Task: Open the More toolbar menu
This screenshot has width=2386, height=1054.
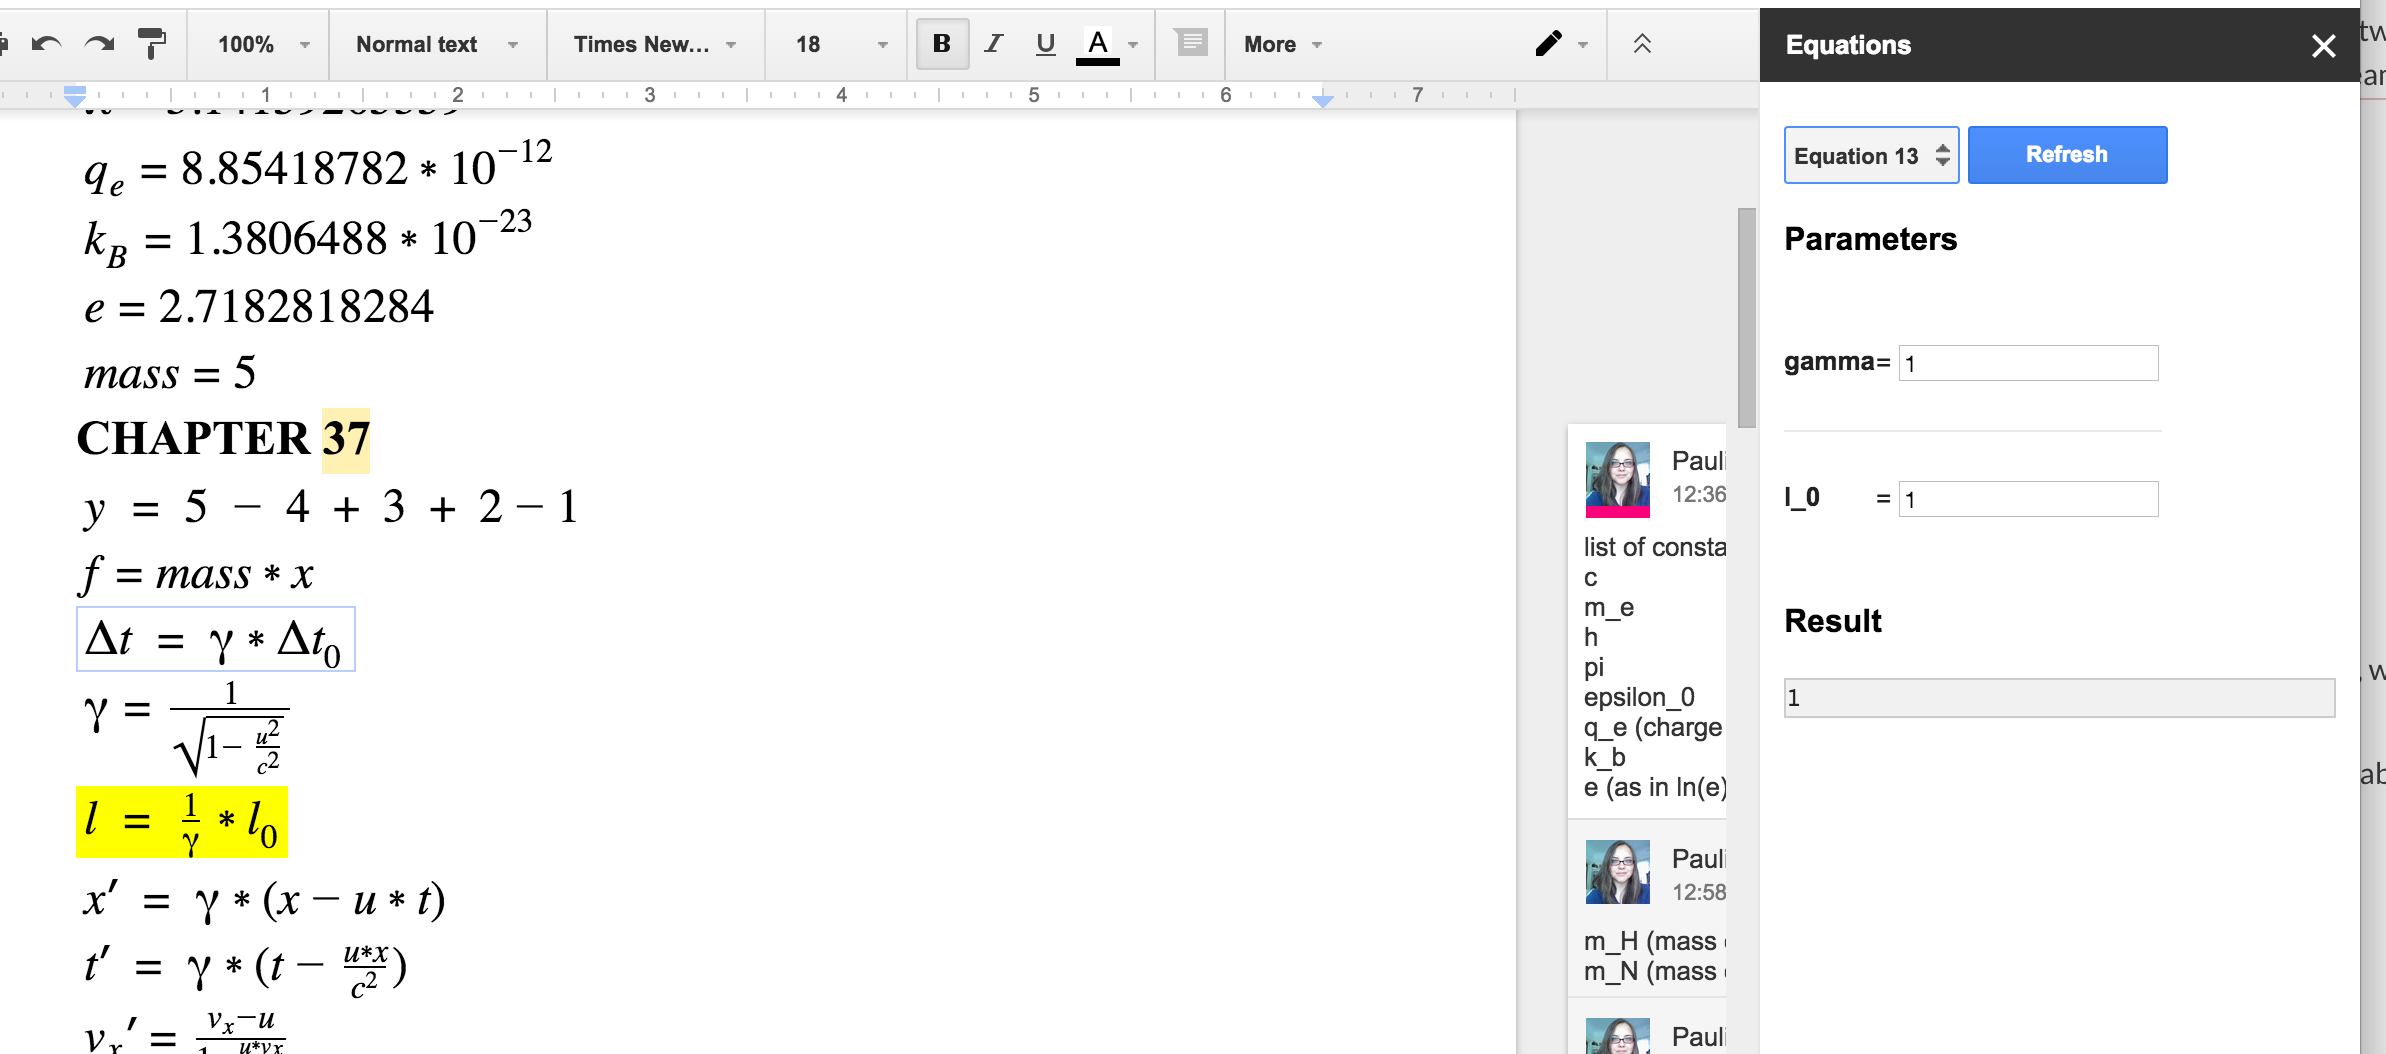Action: tap(1283, 44)
